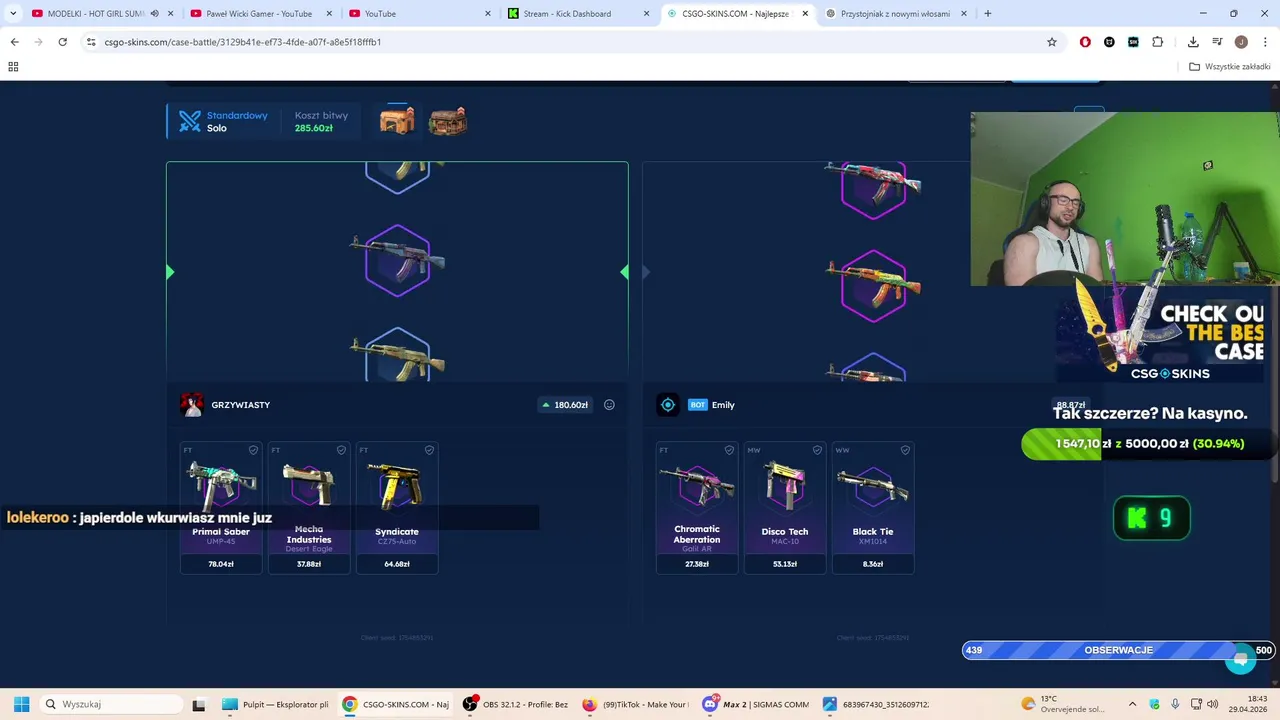Click the Primal Saber UMP-45 skin card
This screenshot has height=720, width=1280.
[x=221, y=508]
